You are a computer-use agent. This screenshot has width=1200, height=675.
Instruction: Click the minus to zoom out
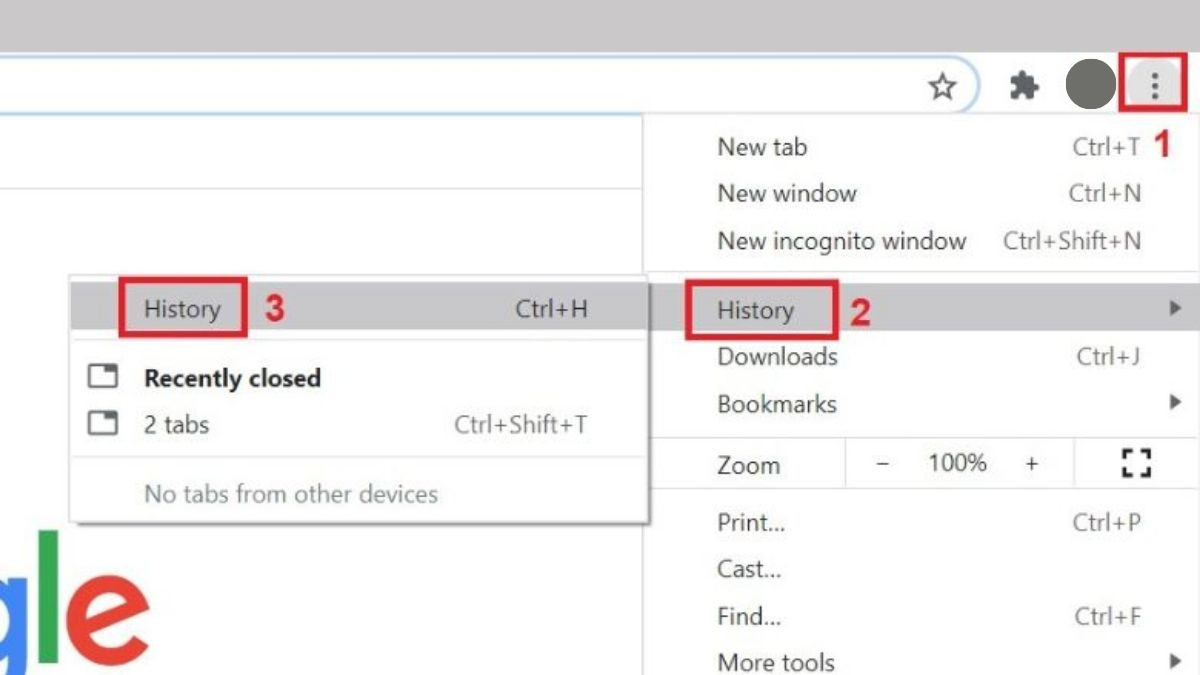coord(884,462)
